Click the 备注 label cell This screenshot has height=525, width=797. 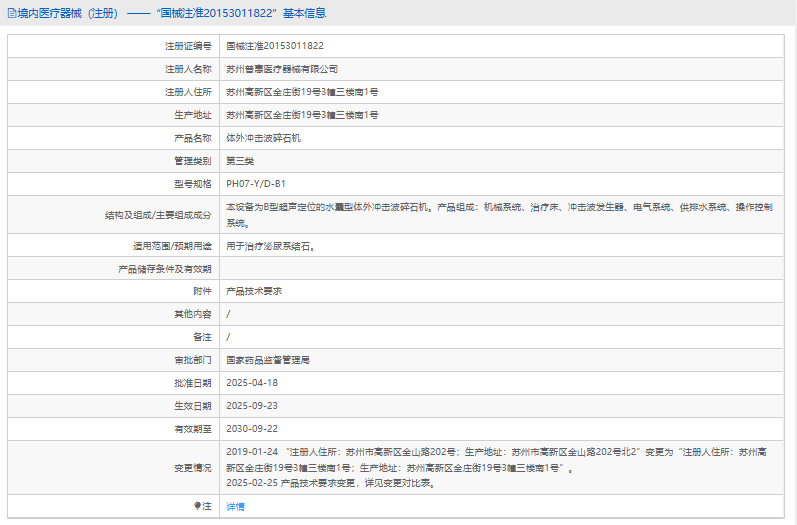[113, 337]
